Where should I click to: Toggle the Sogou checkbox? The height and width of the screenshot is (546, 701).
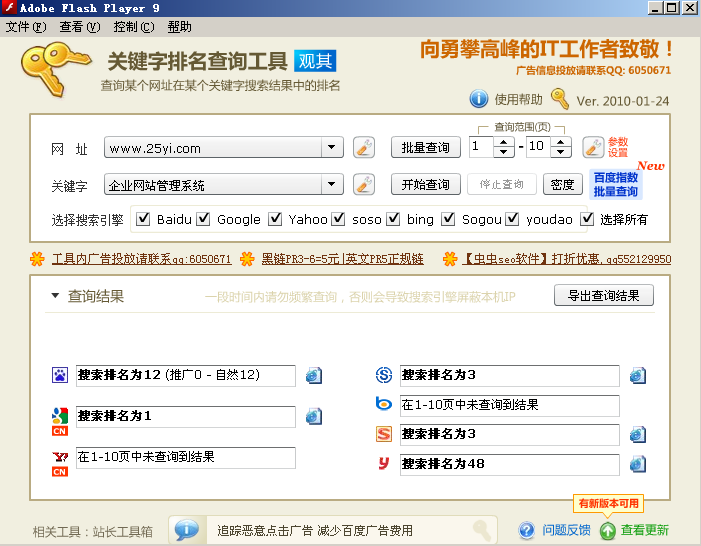pyautogui.click(x=448, y=219)
